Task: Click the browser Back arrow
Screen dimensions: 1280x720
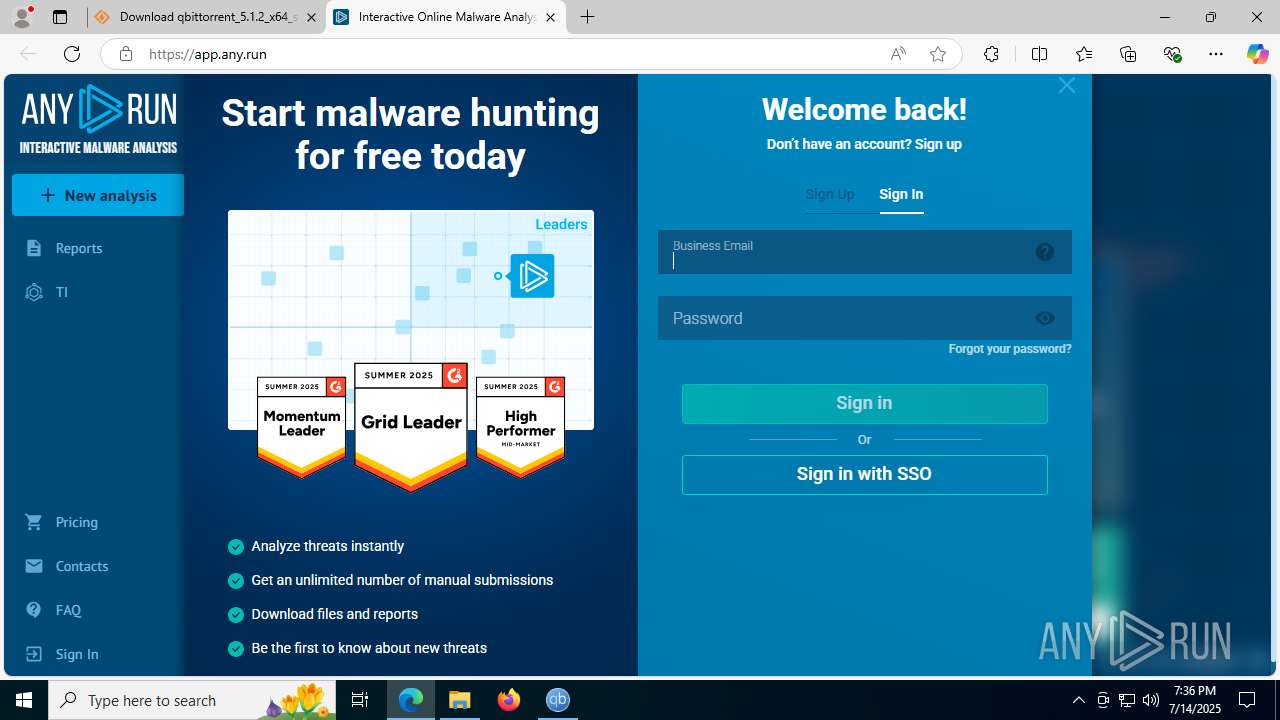Action: [x=28, y=54]
